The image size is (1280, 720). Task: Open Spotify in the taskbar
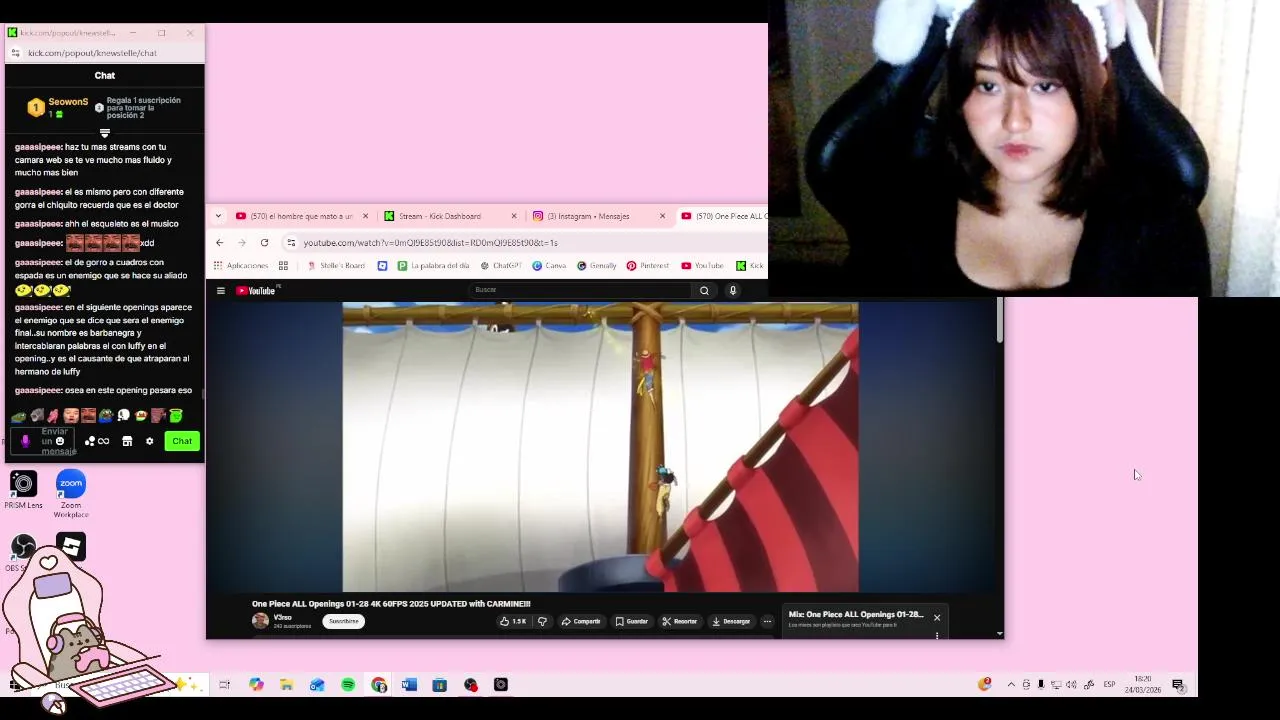coord(348,685)
